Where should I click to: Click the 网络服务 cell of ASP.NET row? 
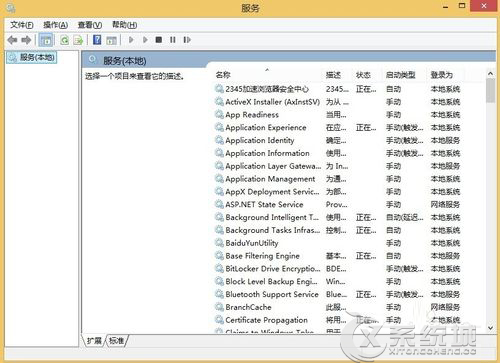[445, 204]
